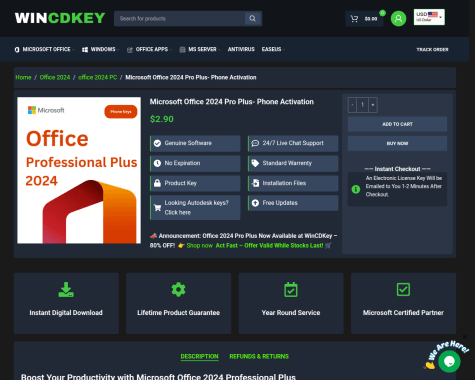The height and width of the screenshot is (380, 475).
Task: Click the Buy Now button
Action: pyautogui.click(x=397, y=143)
